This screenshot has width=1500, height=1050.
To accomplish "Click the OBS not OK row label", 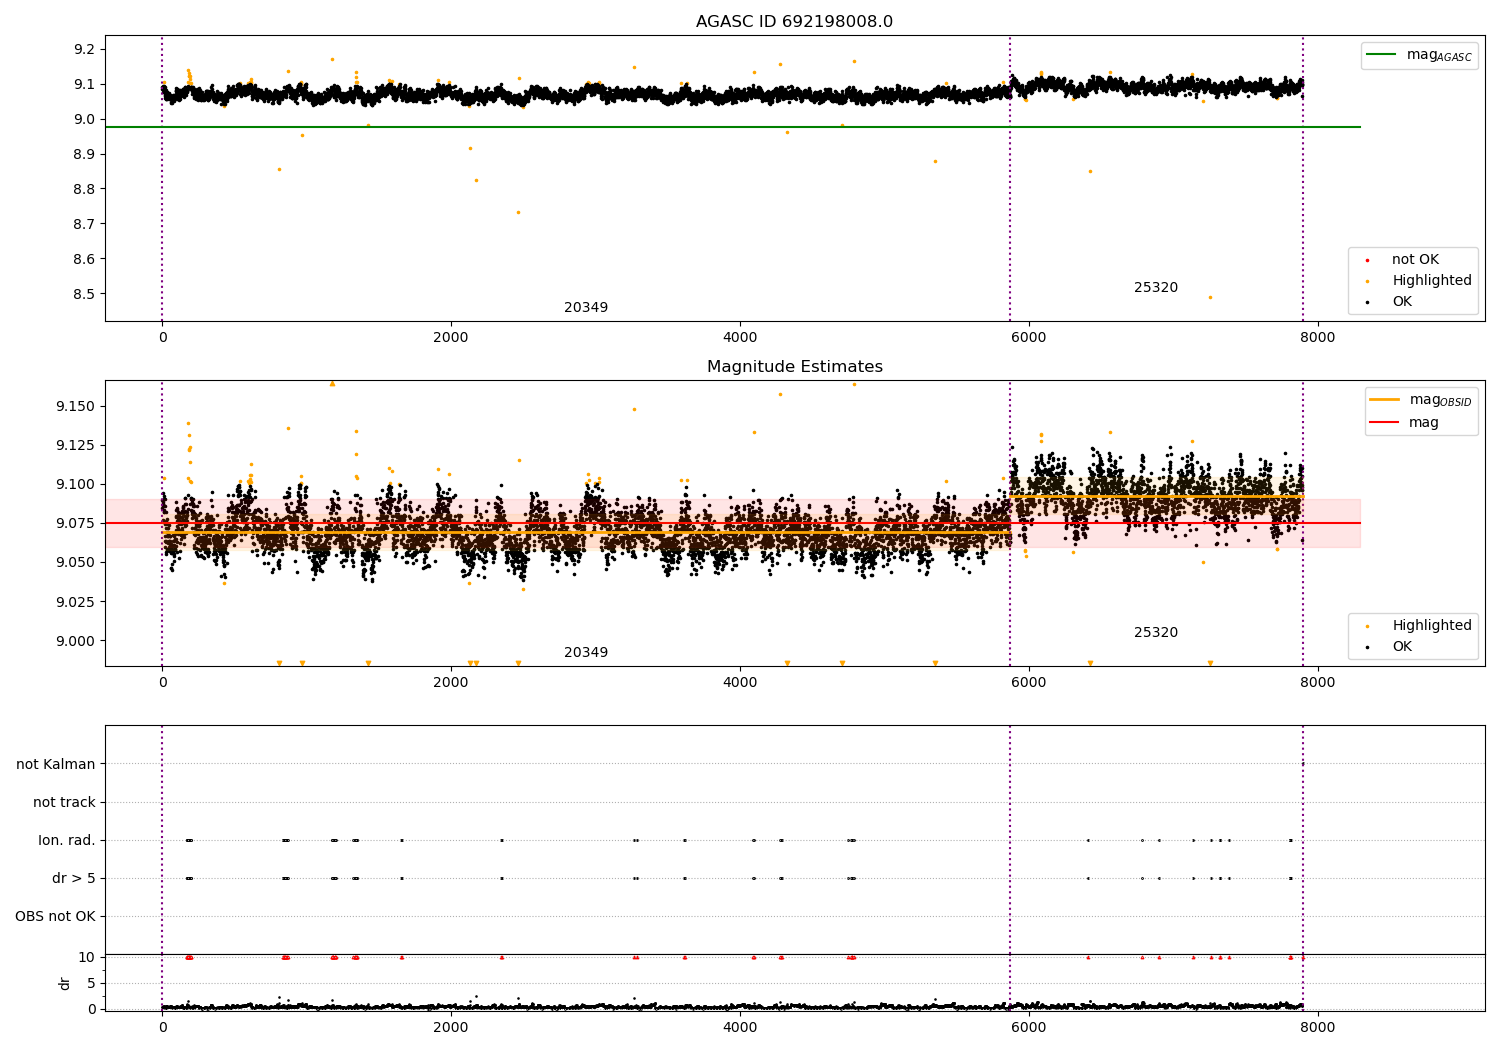I will point(56,916).
